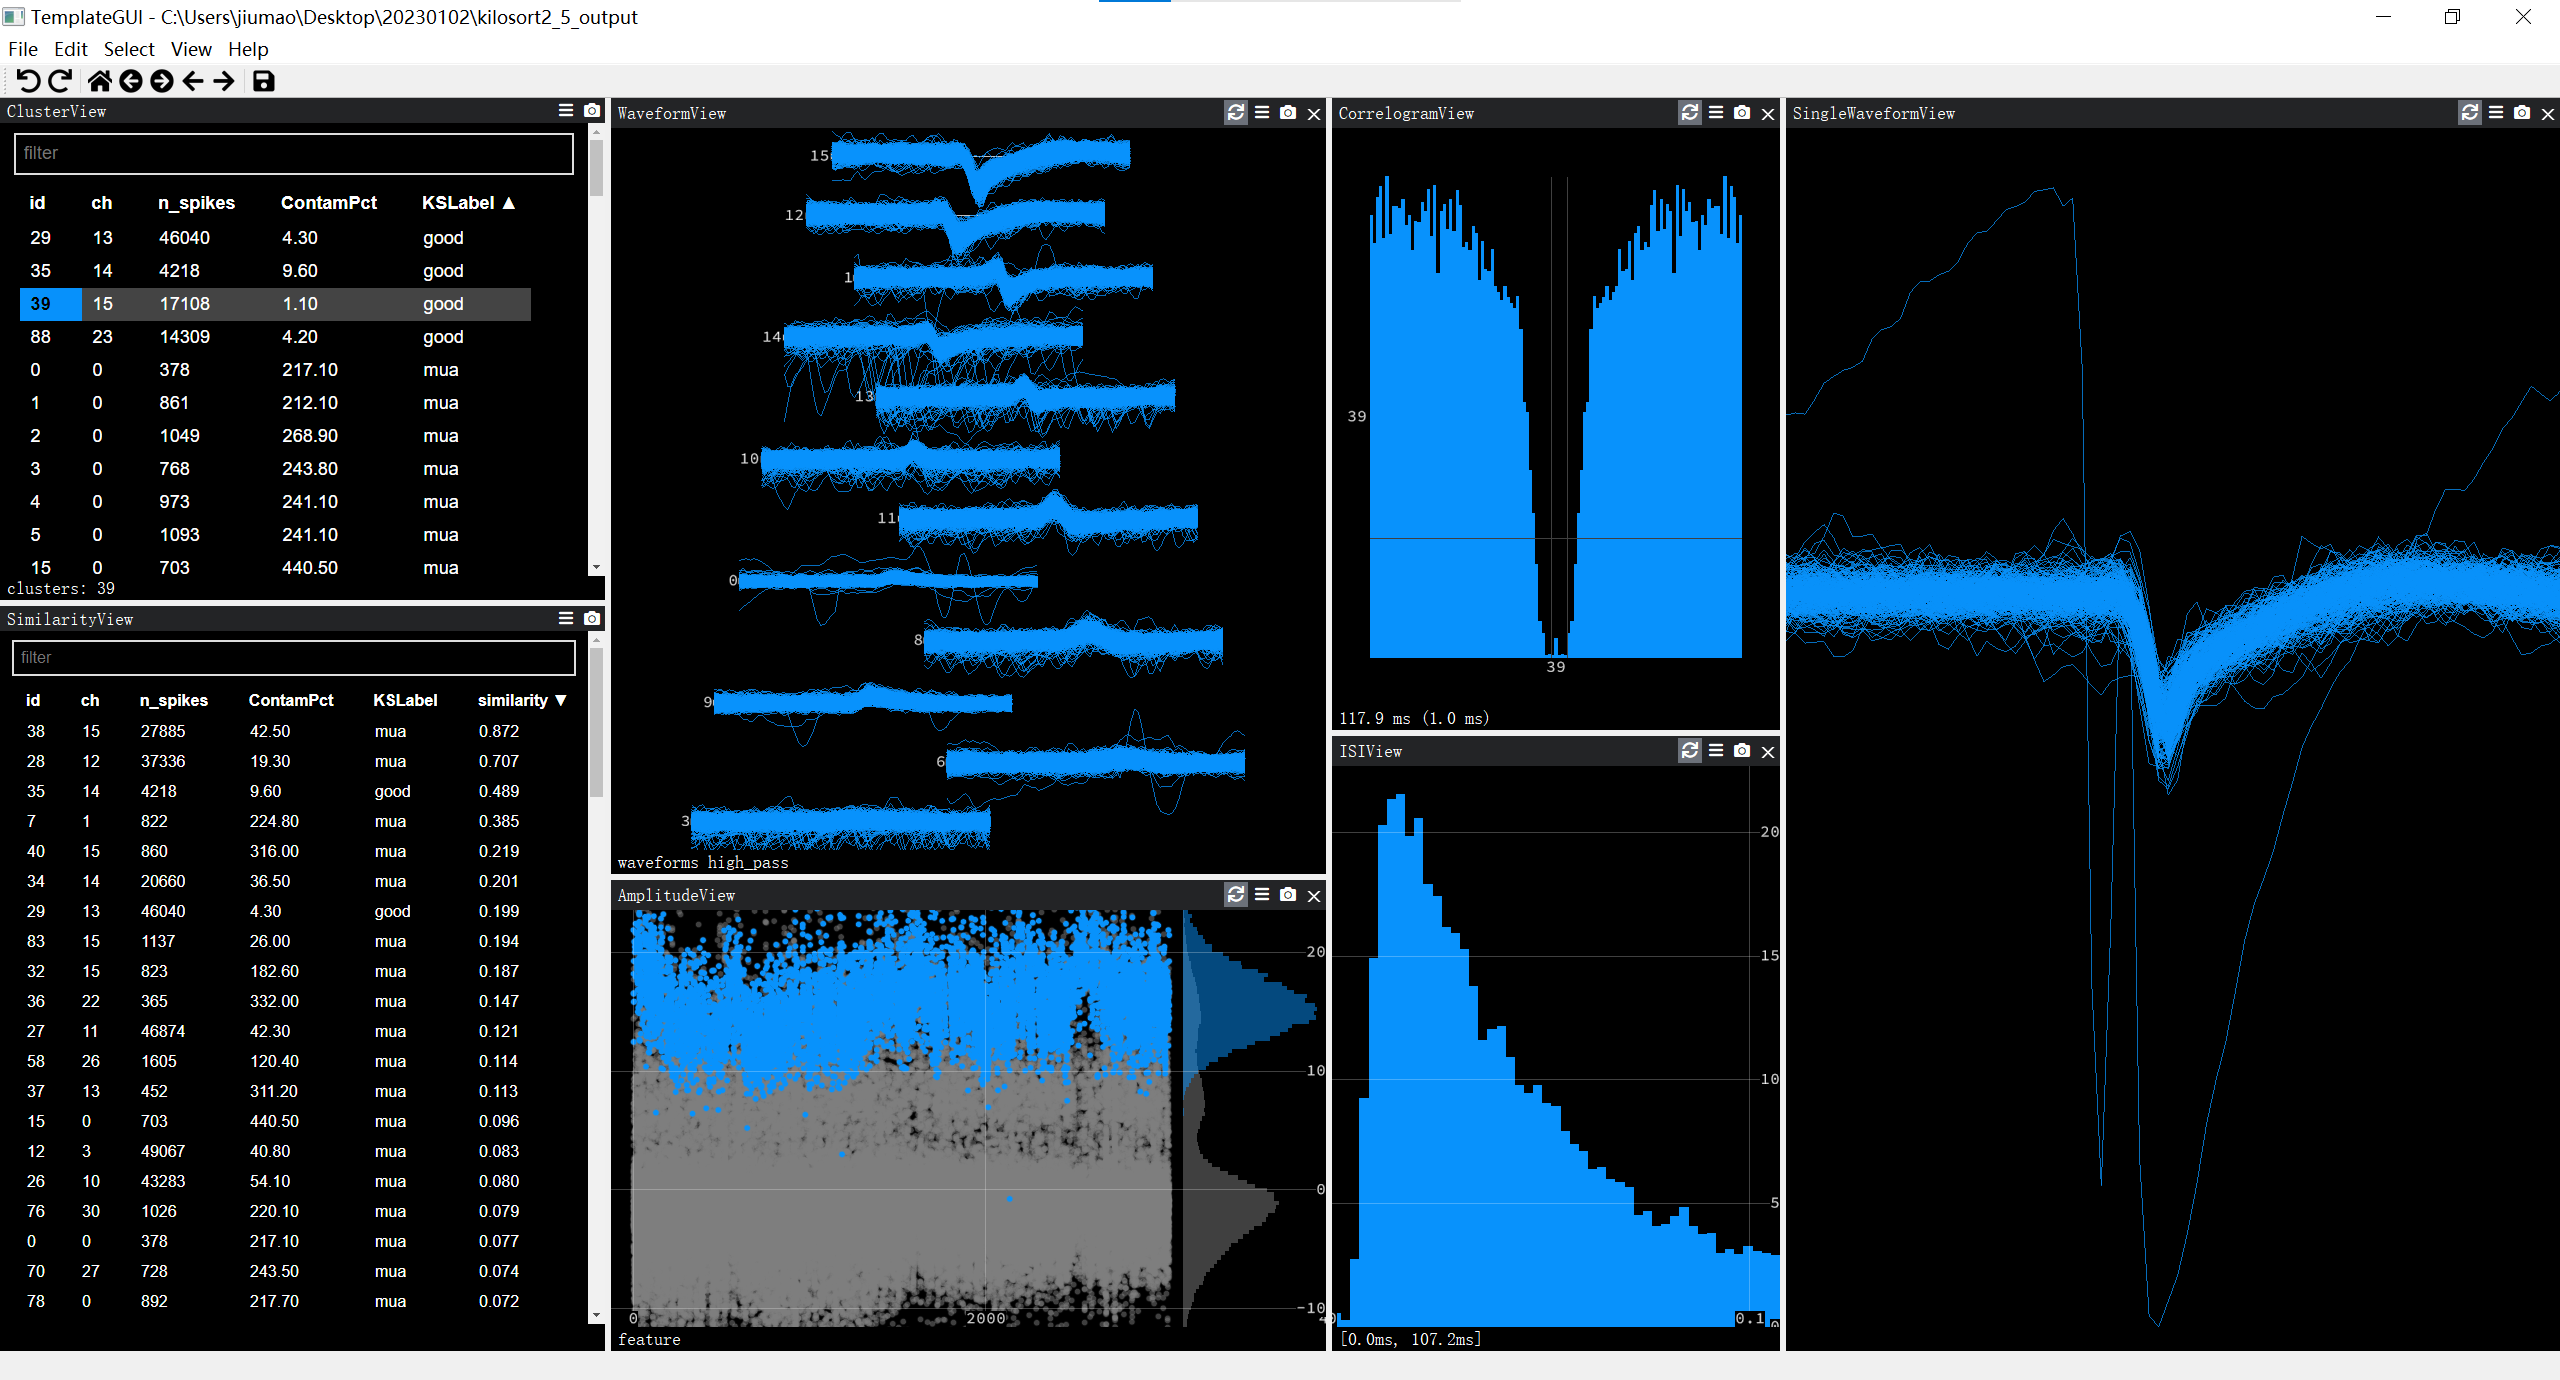
Task: Click CorrelogramView auto-update refresh icon
Action: pyautogui.click(x=1689, y=113)
